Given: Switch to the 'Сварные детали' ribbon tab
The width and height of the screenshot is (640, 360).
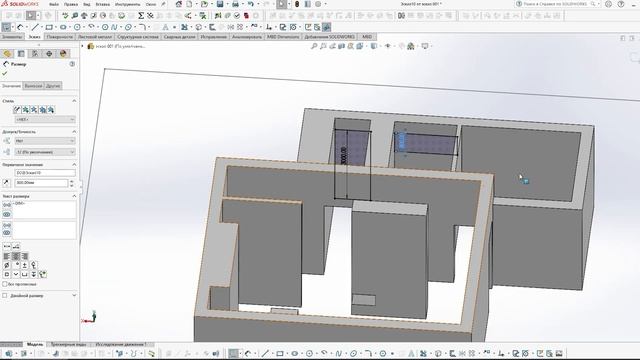Looking at the screenshot, I should click(180, 37).
